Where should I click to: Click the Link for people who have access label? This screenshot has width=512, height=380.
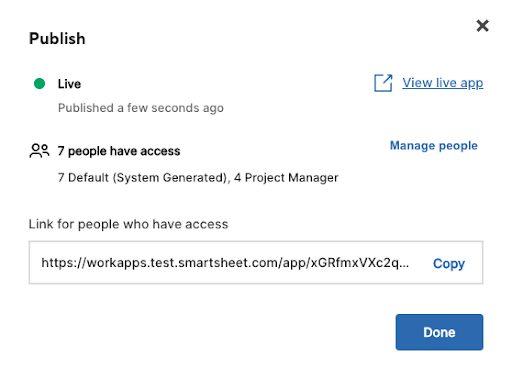tap(128, 224)
